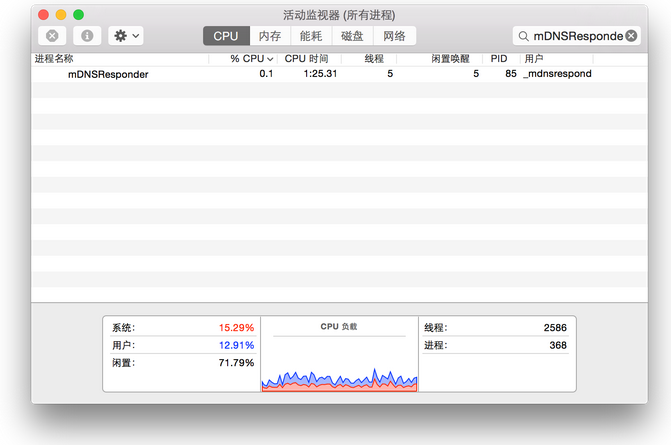This screenshot has height=445, width=671.
Task: Select the mDNSResponder process row
Action: point(300,74)
